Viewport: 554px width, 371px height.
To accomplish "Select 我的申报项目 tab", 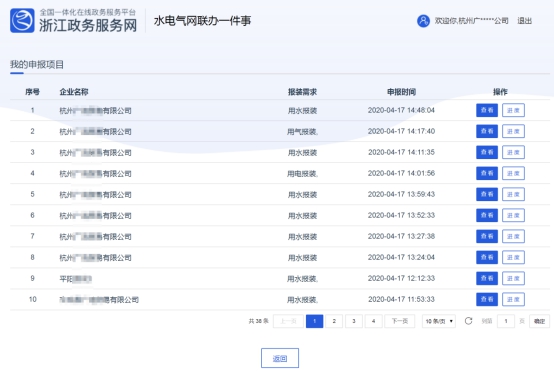I will click(37, 65).
